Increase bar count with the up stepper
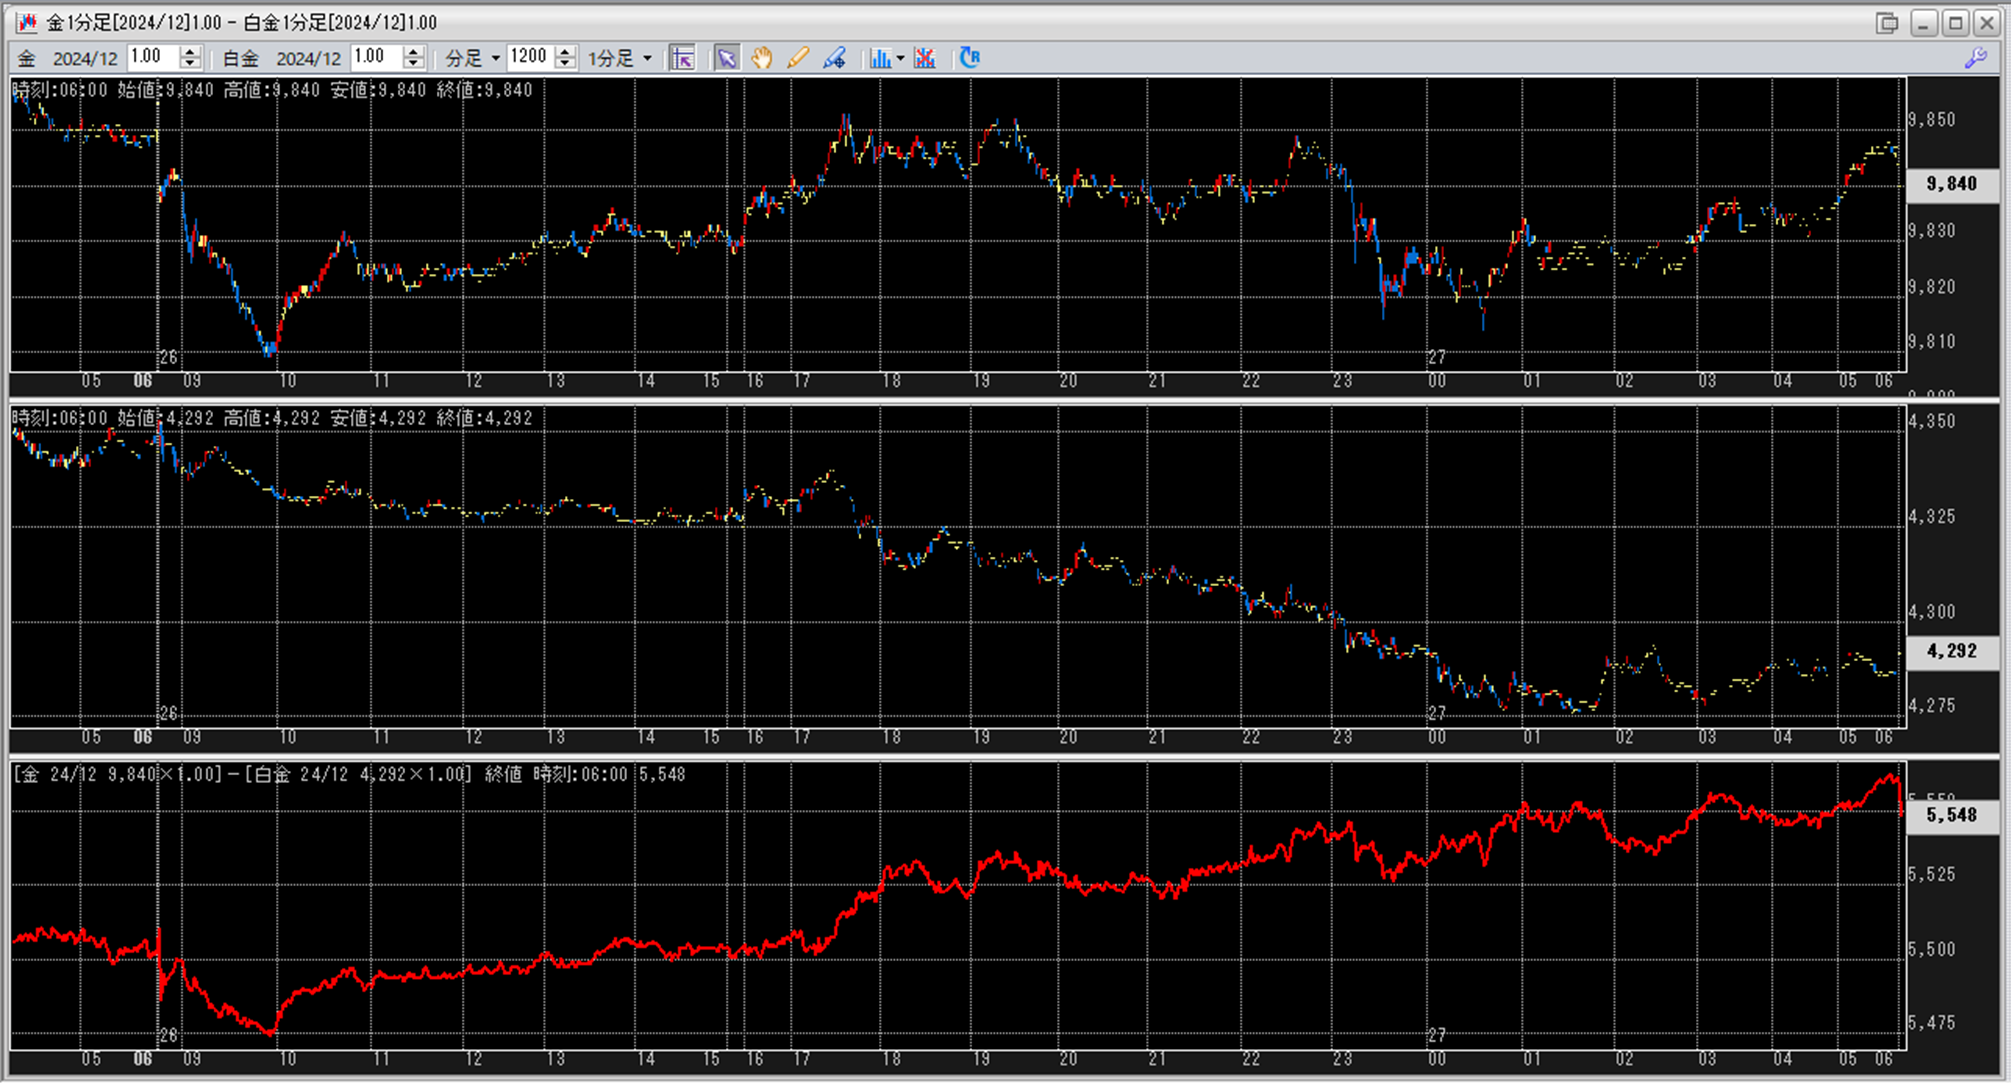 pyautogui.click(x=565, y=52)
